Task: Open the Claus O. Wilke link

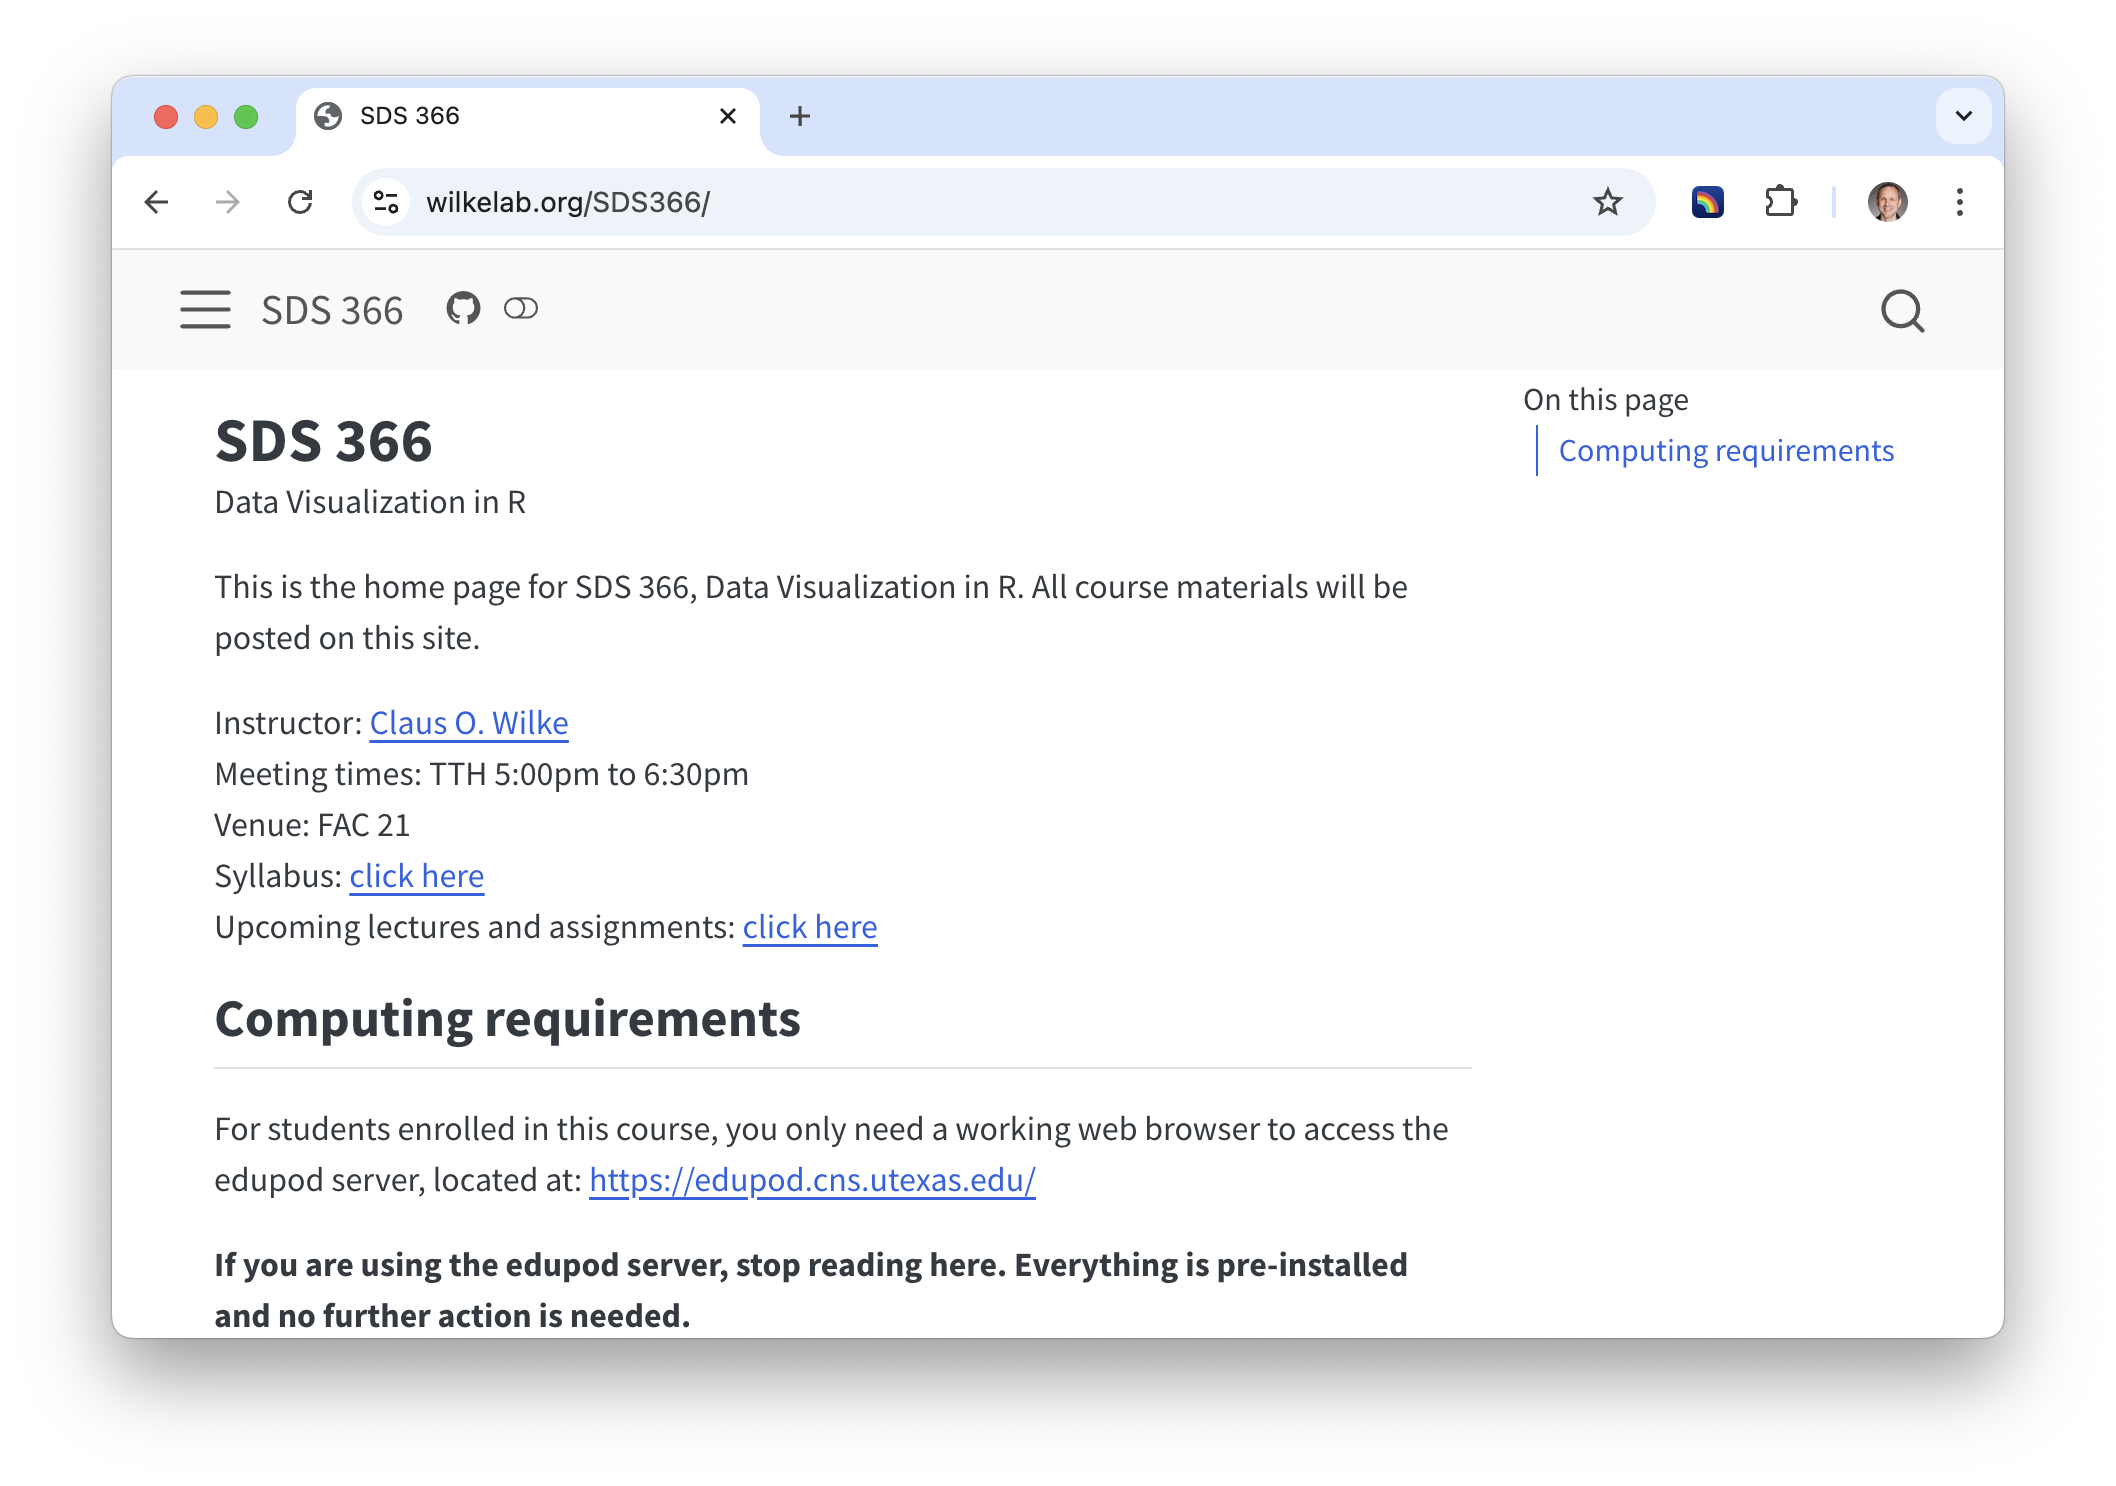Action: pos(468,723)
